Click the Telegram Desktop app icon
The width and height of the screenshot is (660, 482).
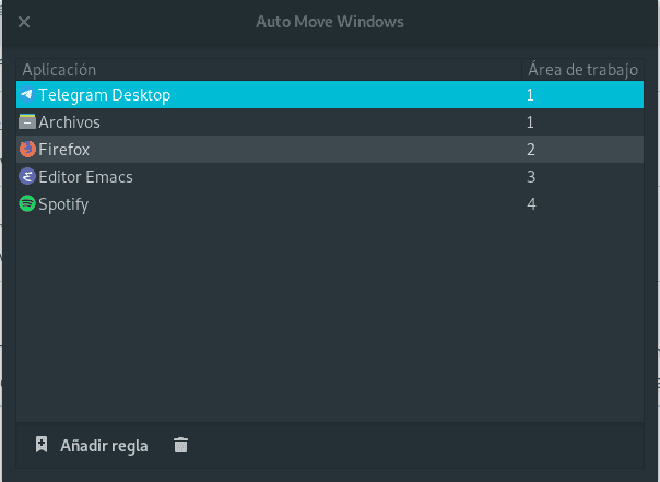click(27, 95)
